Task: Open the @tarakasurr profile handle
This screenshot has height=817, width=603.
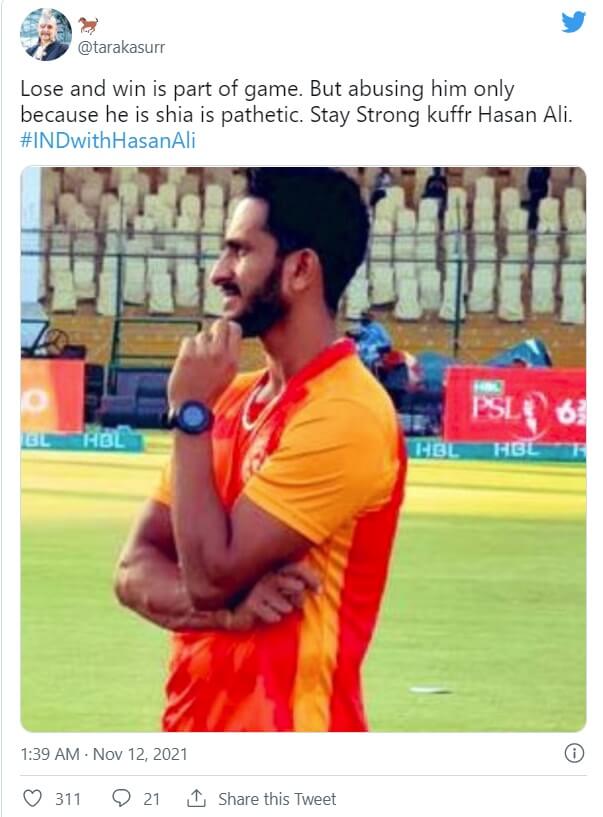Action: [121, 47]
